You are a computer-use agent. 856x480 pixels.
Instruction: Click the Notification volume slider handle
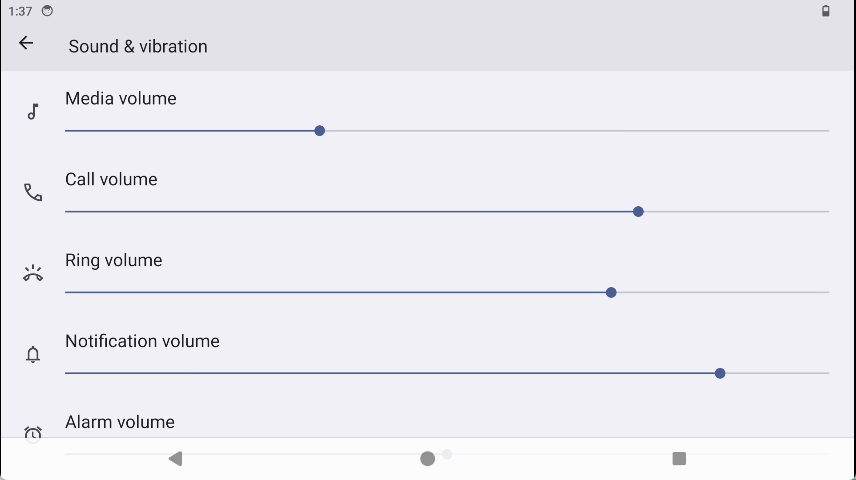coord(720,373)
